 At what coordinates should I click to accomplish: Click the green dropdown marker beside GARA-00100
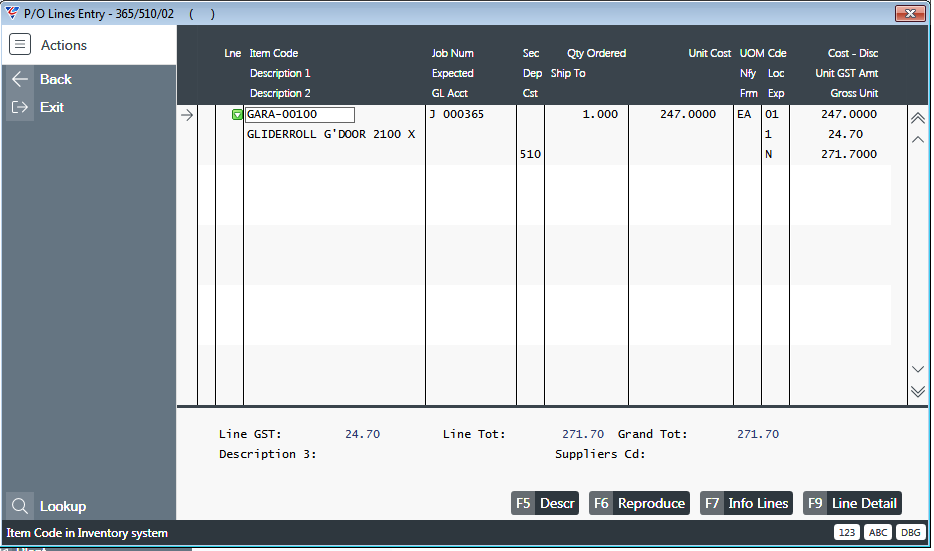point(237,114)
